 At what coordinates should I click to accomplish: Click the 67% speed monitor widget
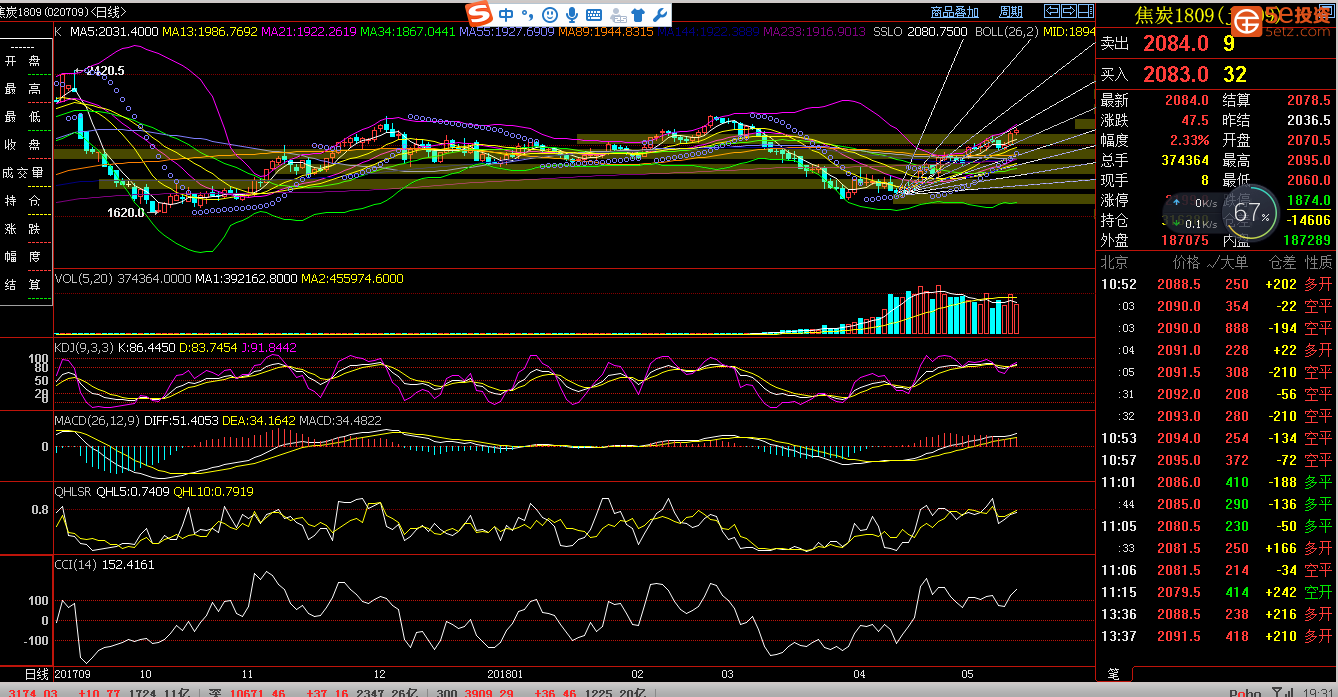click(x=1250, y=212)
